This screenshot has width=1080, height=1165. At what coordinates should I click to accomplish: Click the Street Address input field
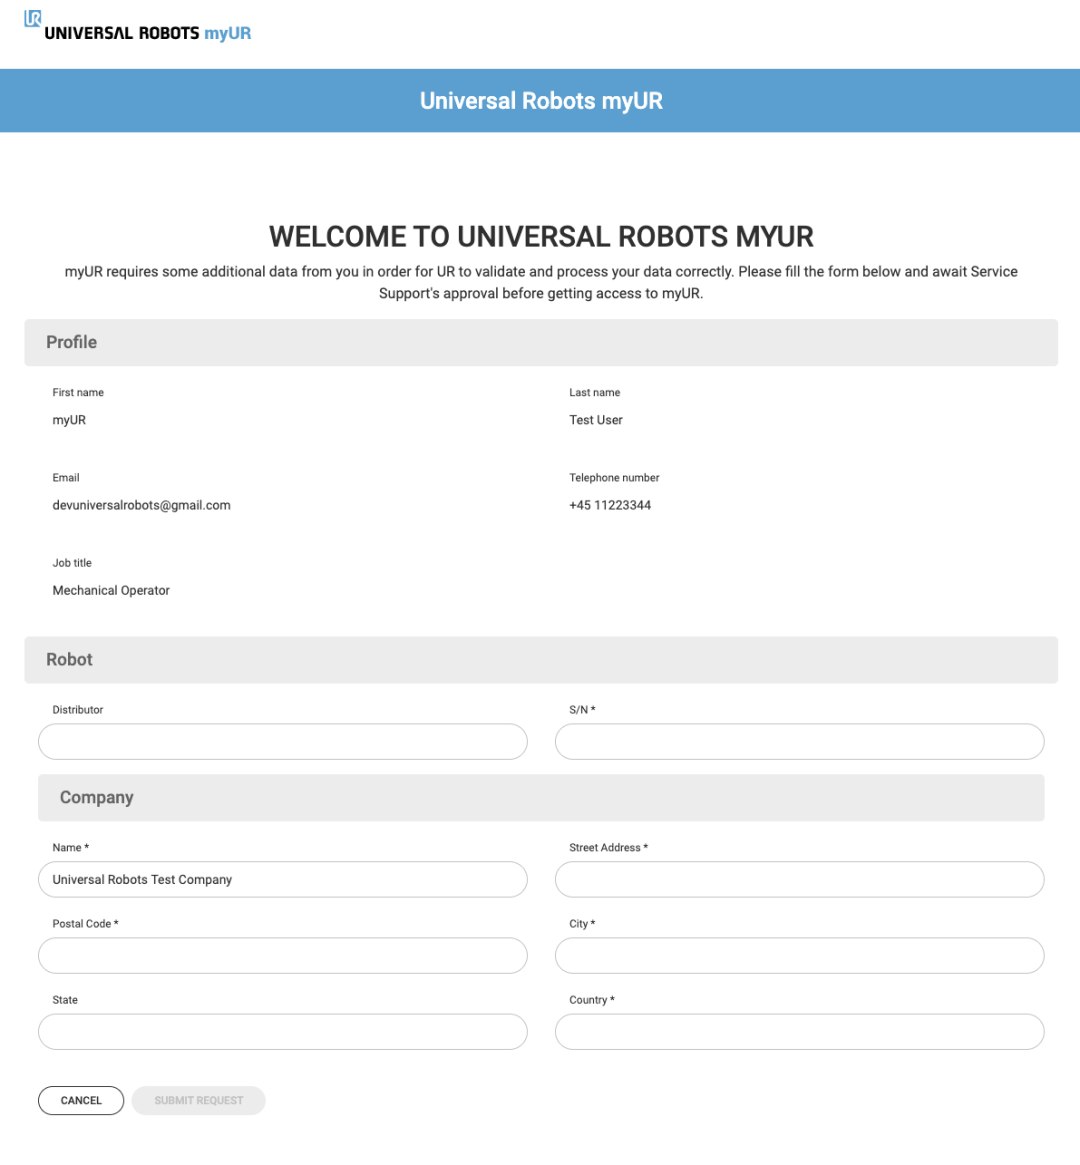(x=799, y=879)
